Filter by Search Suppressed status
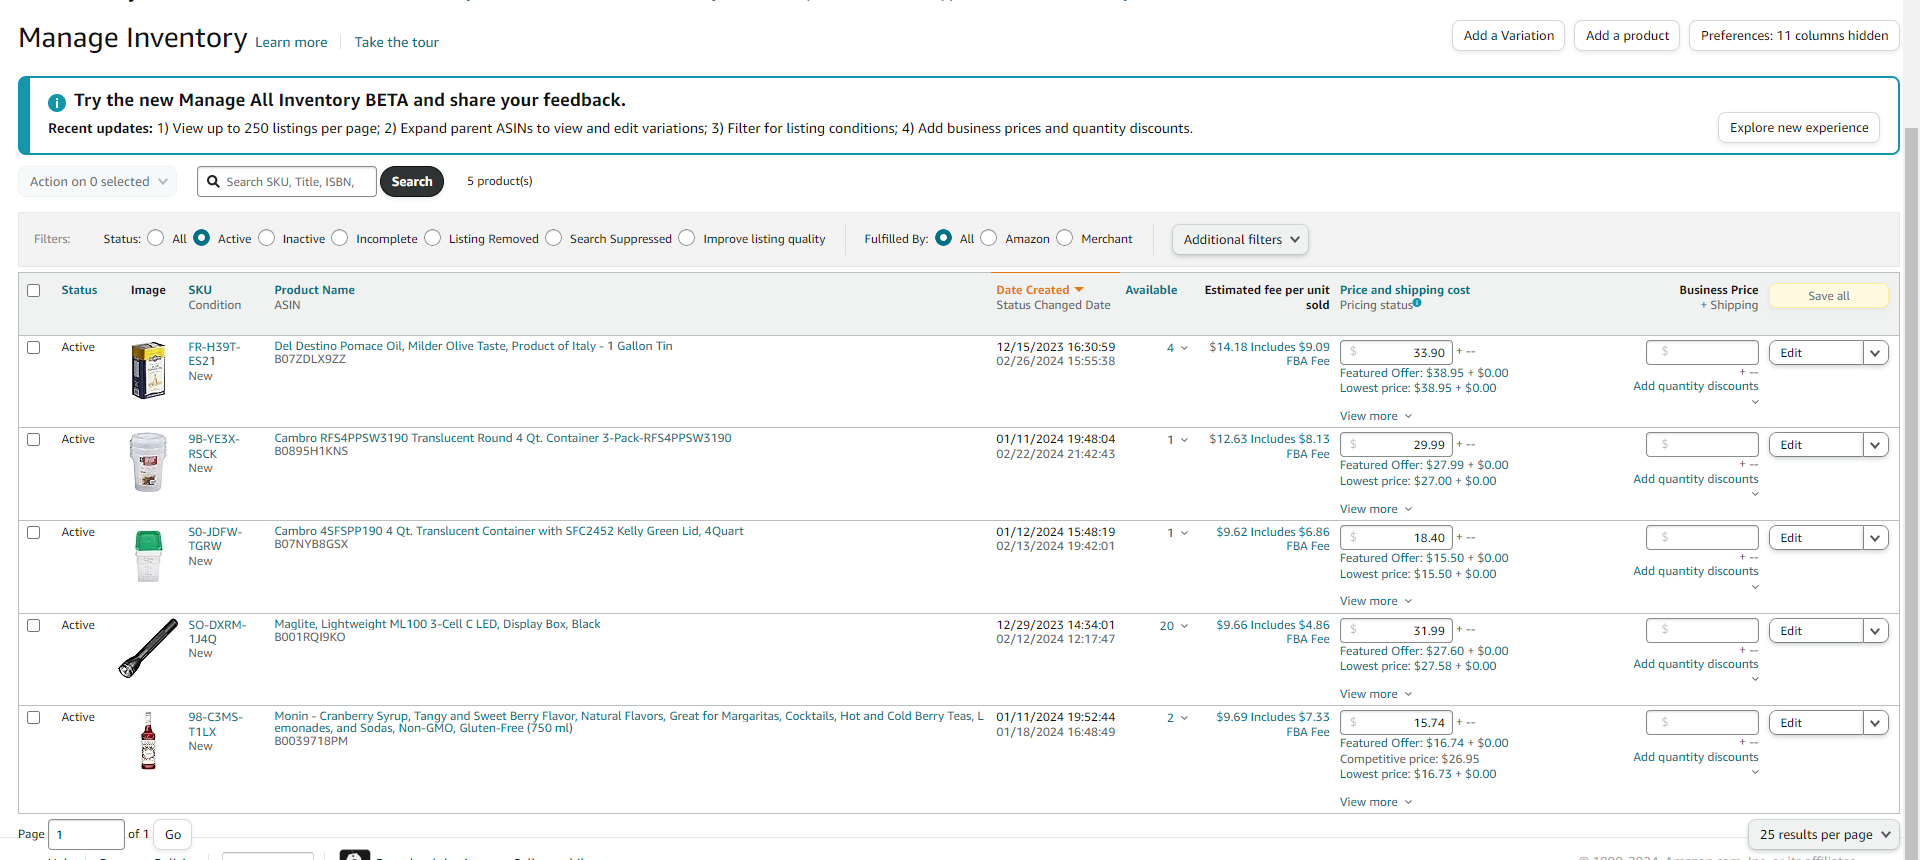This screenshot has width=1920, height=860. coord(554,238)
